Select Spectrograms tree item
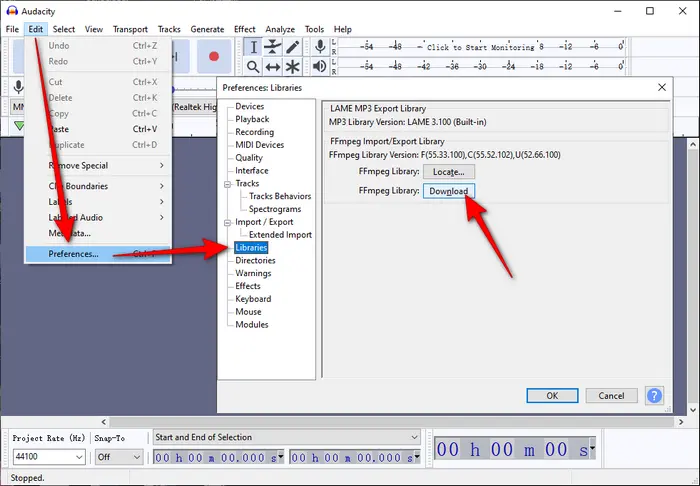 (x=275, y=209)
